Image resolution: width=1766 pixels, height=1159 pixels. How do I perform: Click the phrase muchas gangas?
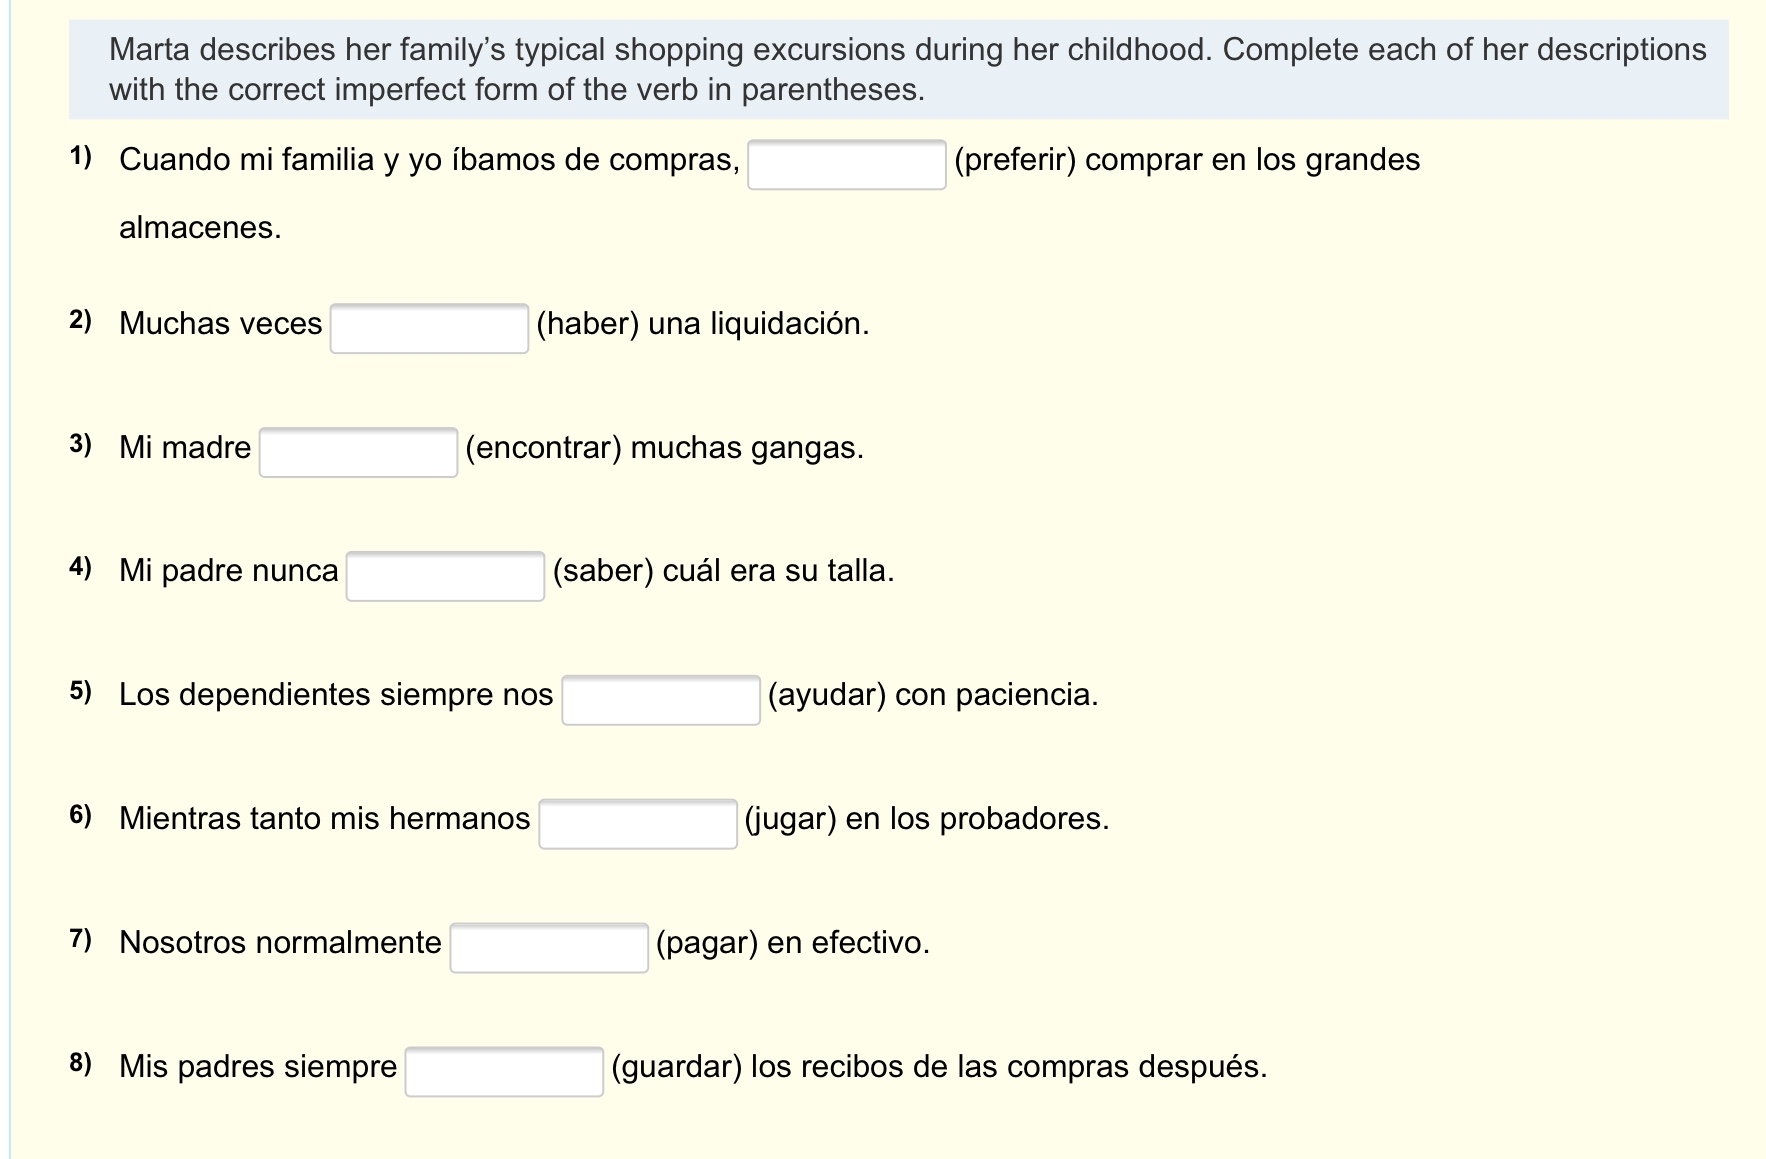point(747,447)
